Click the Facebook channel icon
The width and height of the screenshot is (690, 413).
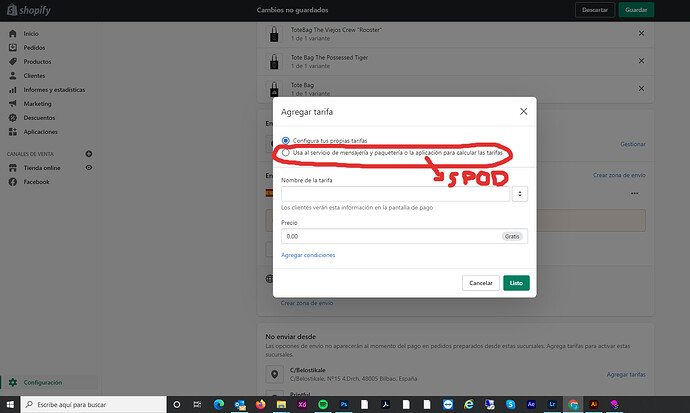pyautogui.click(x=13, y=182)
